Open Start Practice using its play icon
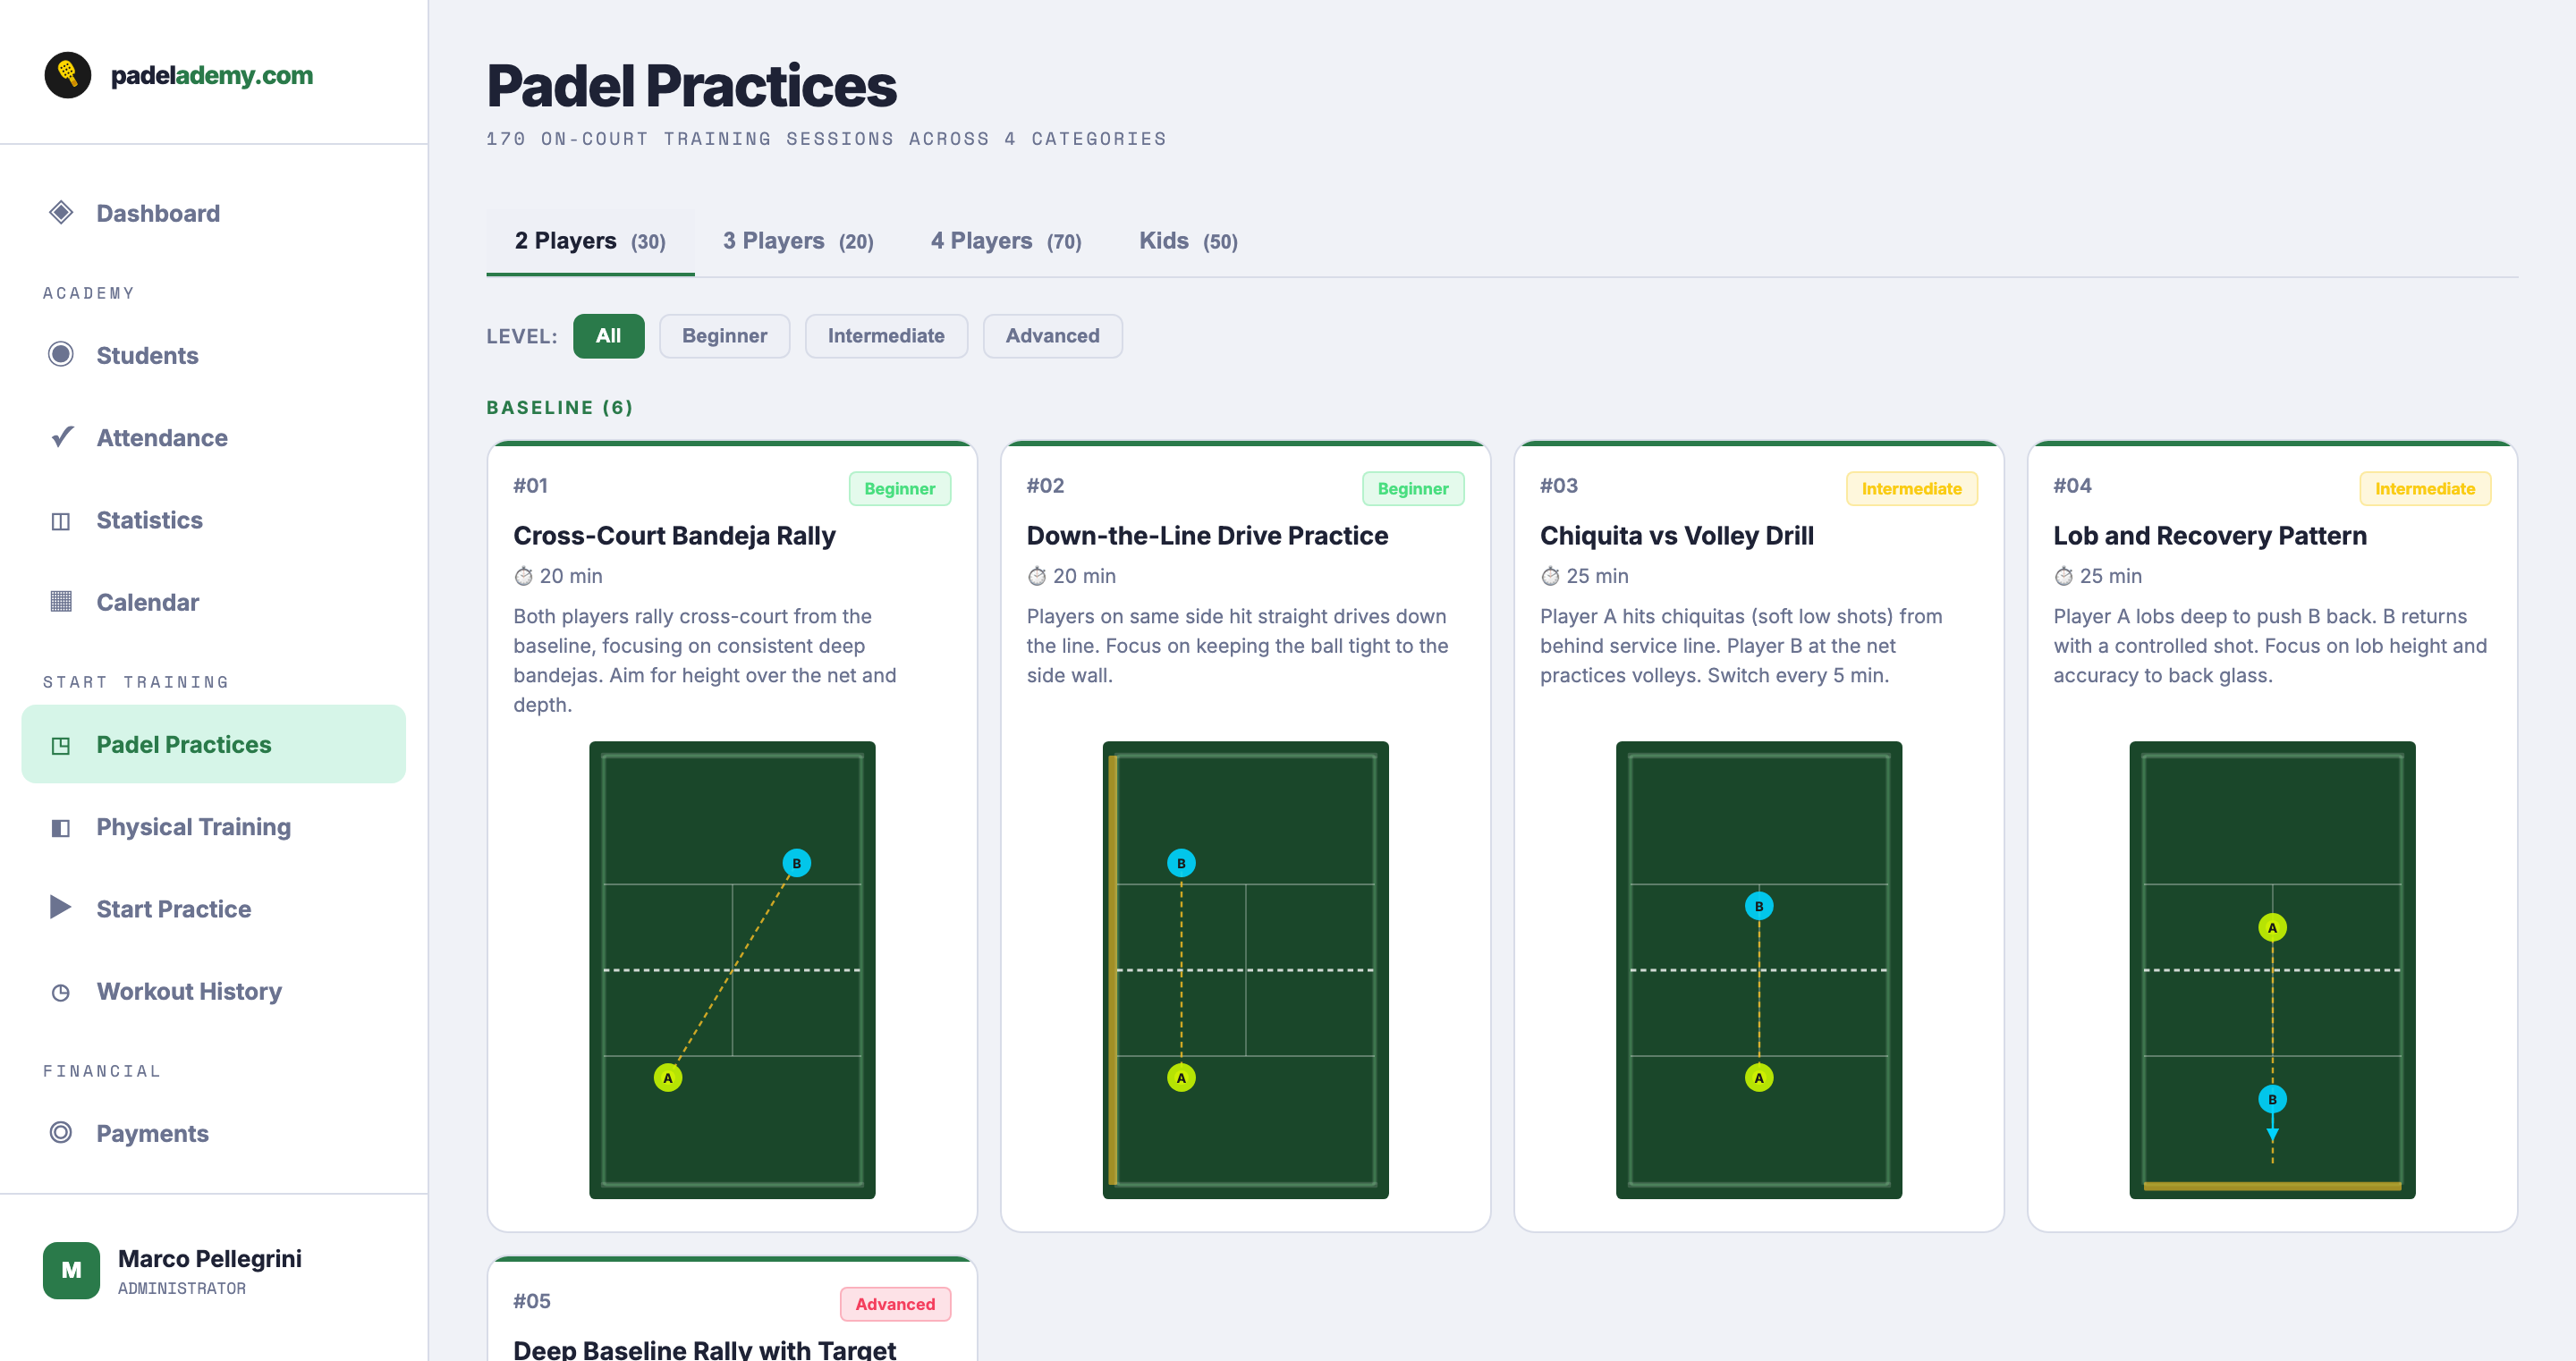Viewport: 2576px width, 1361px height. pyautogui.click(x=62, y=908)
